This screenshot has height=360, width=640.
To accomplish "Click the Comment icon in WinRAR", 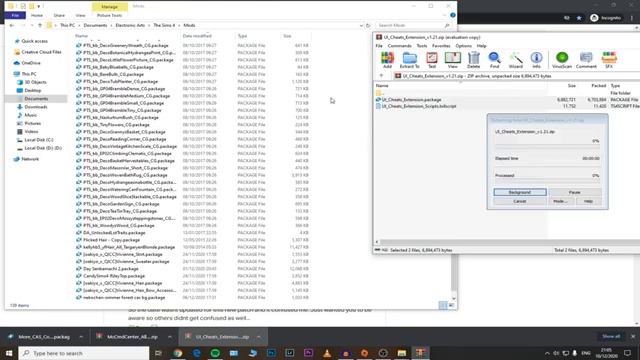I will [x=586, y=60].
